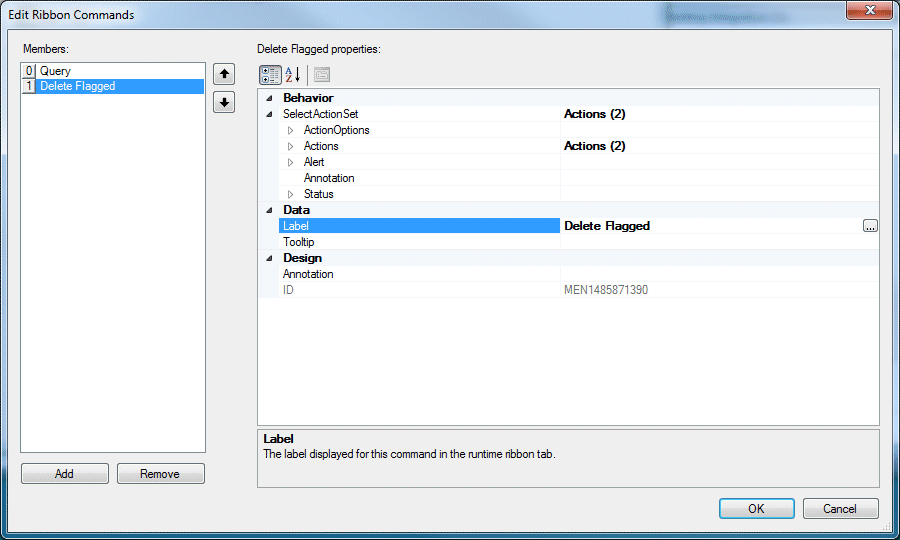Viewport: 900px width, 540px height.
Task: Collapse the Data category
Action: click(269, 210)
